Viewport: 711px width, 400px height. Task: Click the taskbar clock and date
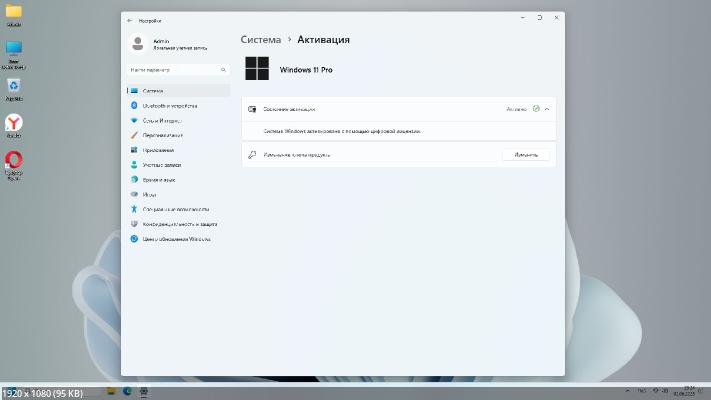pyautogui.click(x=686, y=391)
